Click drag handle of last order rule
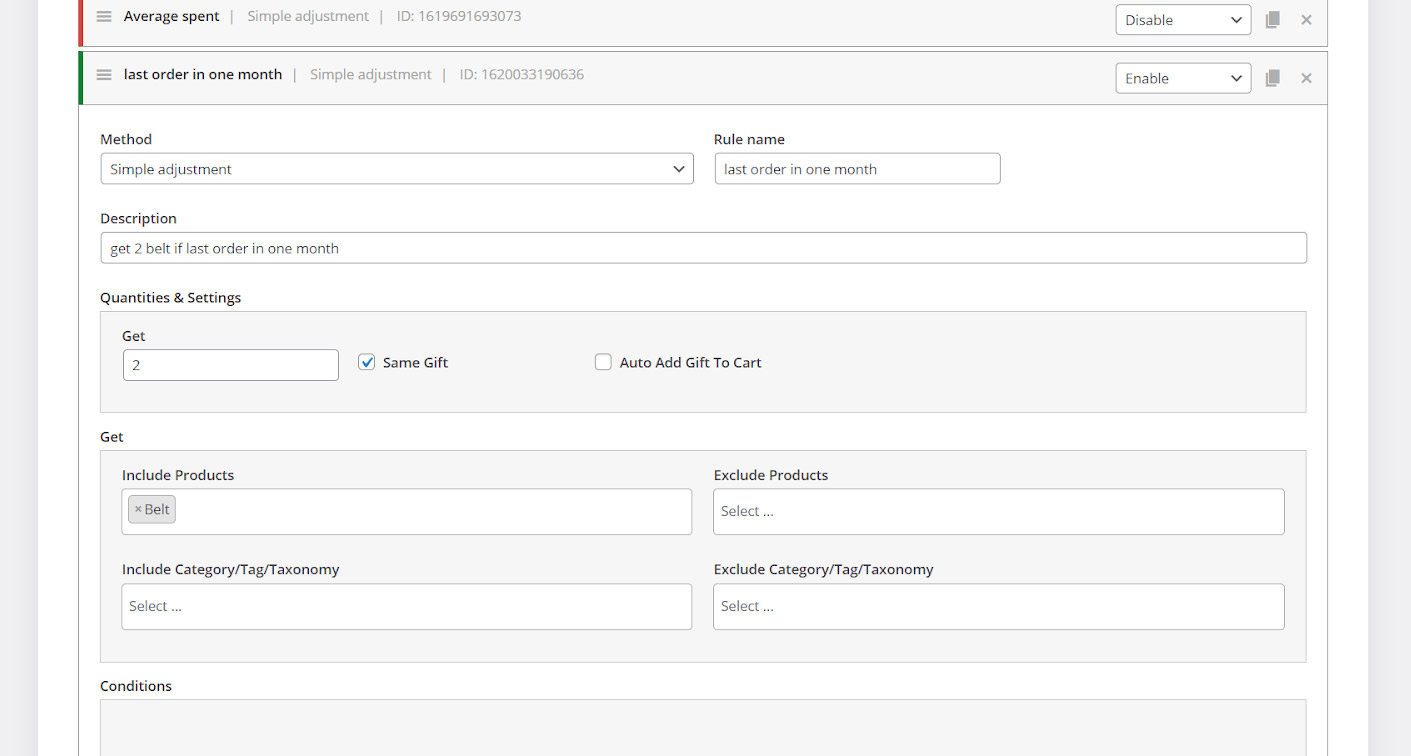 (104, 75)
